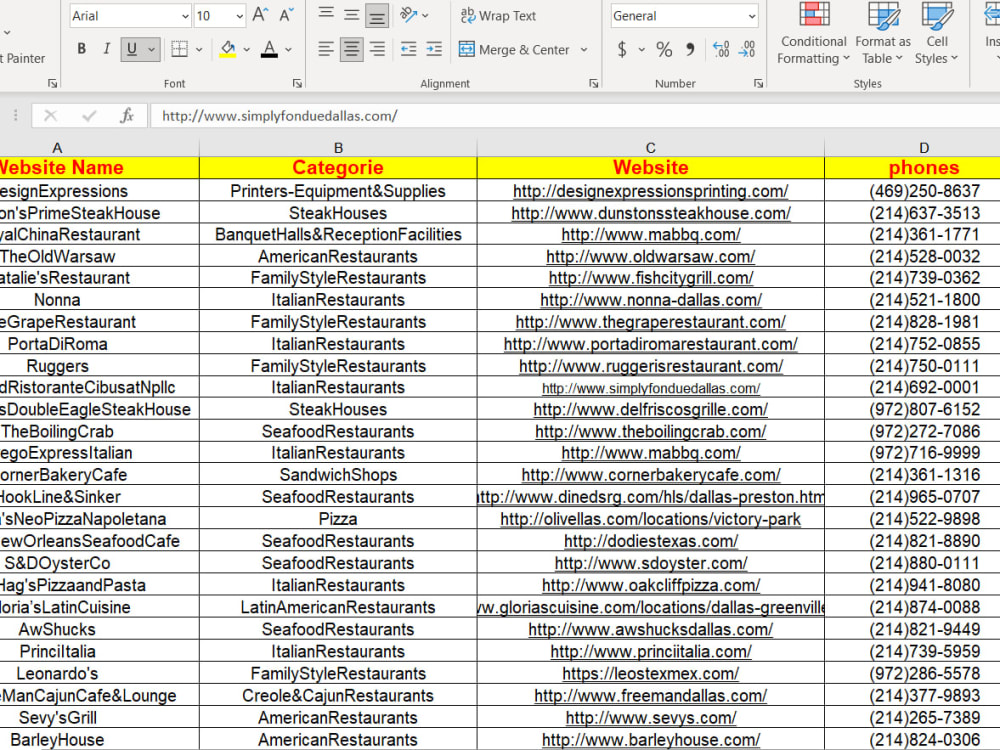Select column B header
This screenshot has height=750, width=1000.
point(338,148)
